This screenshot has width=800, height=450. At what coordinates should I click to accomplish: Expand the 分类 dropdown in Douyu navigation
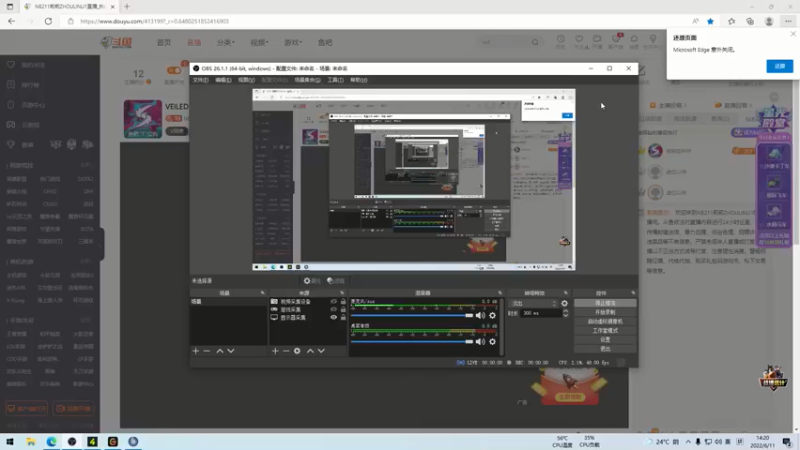click(x=226, y=42)
